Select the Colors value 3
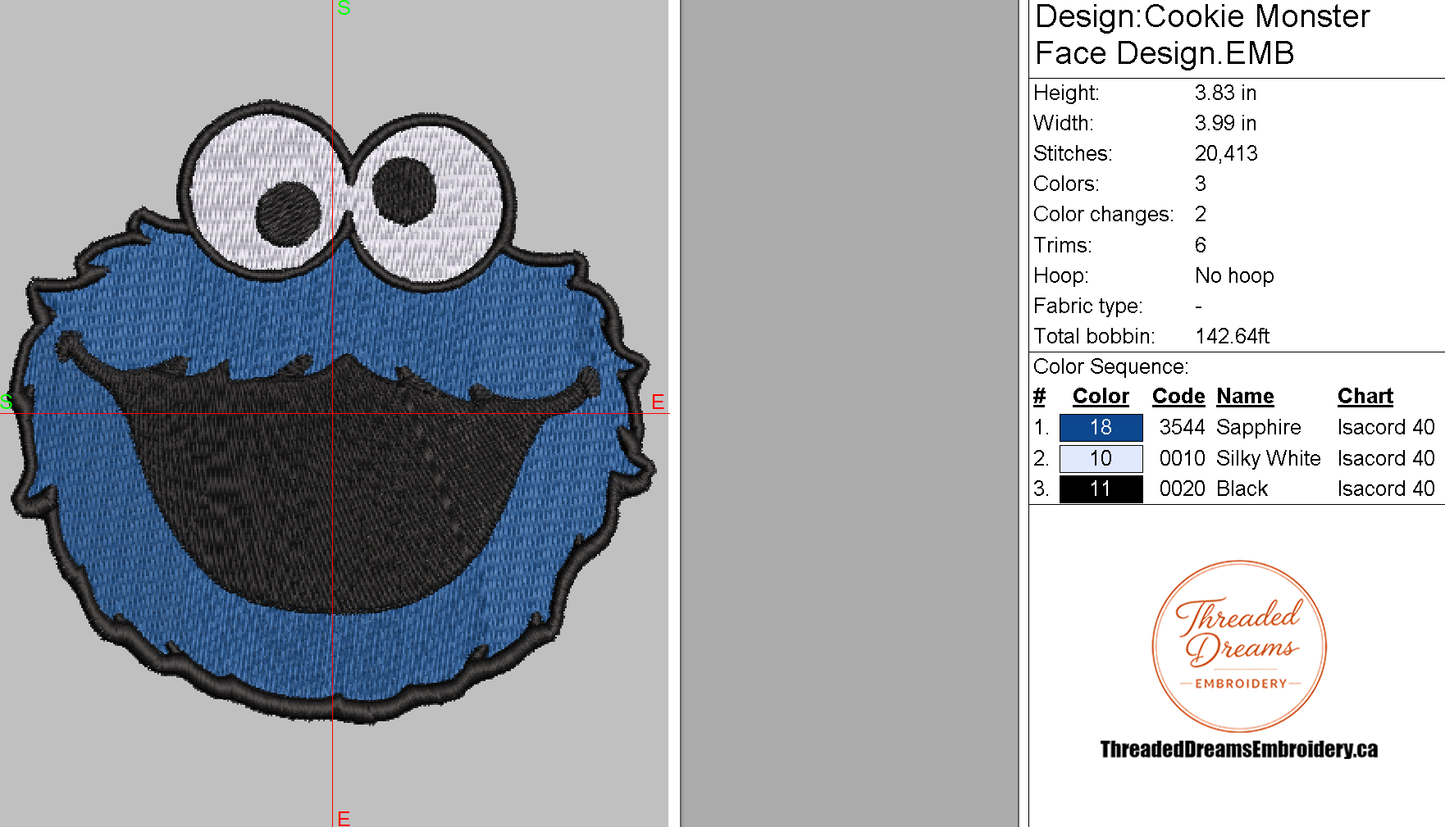The height and width of the screenshot is (827, 1445). [1201, 184]
